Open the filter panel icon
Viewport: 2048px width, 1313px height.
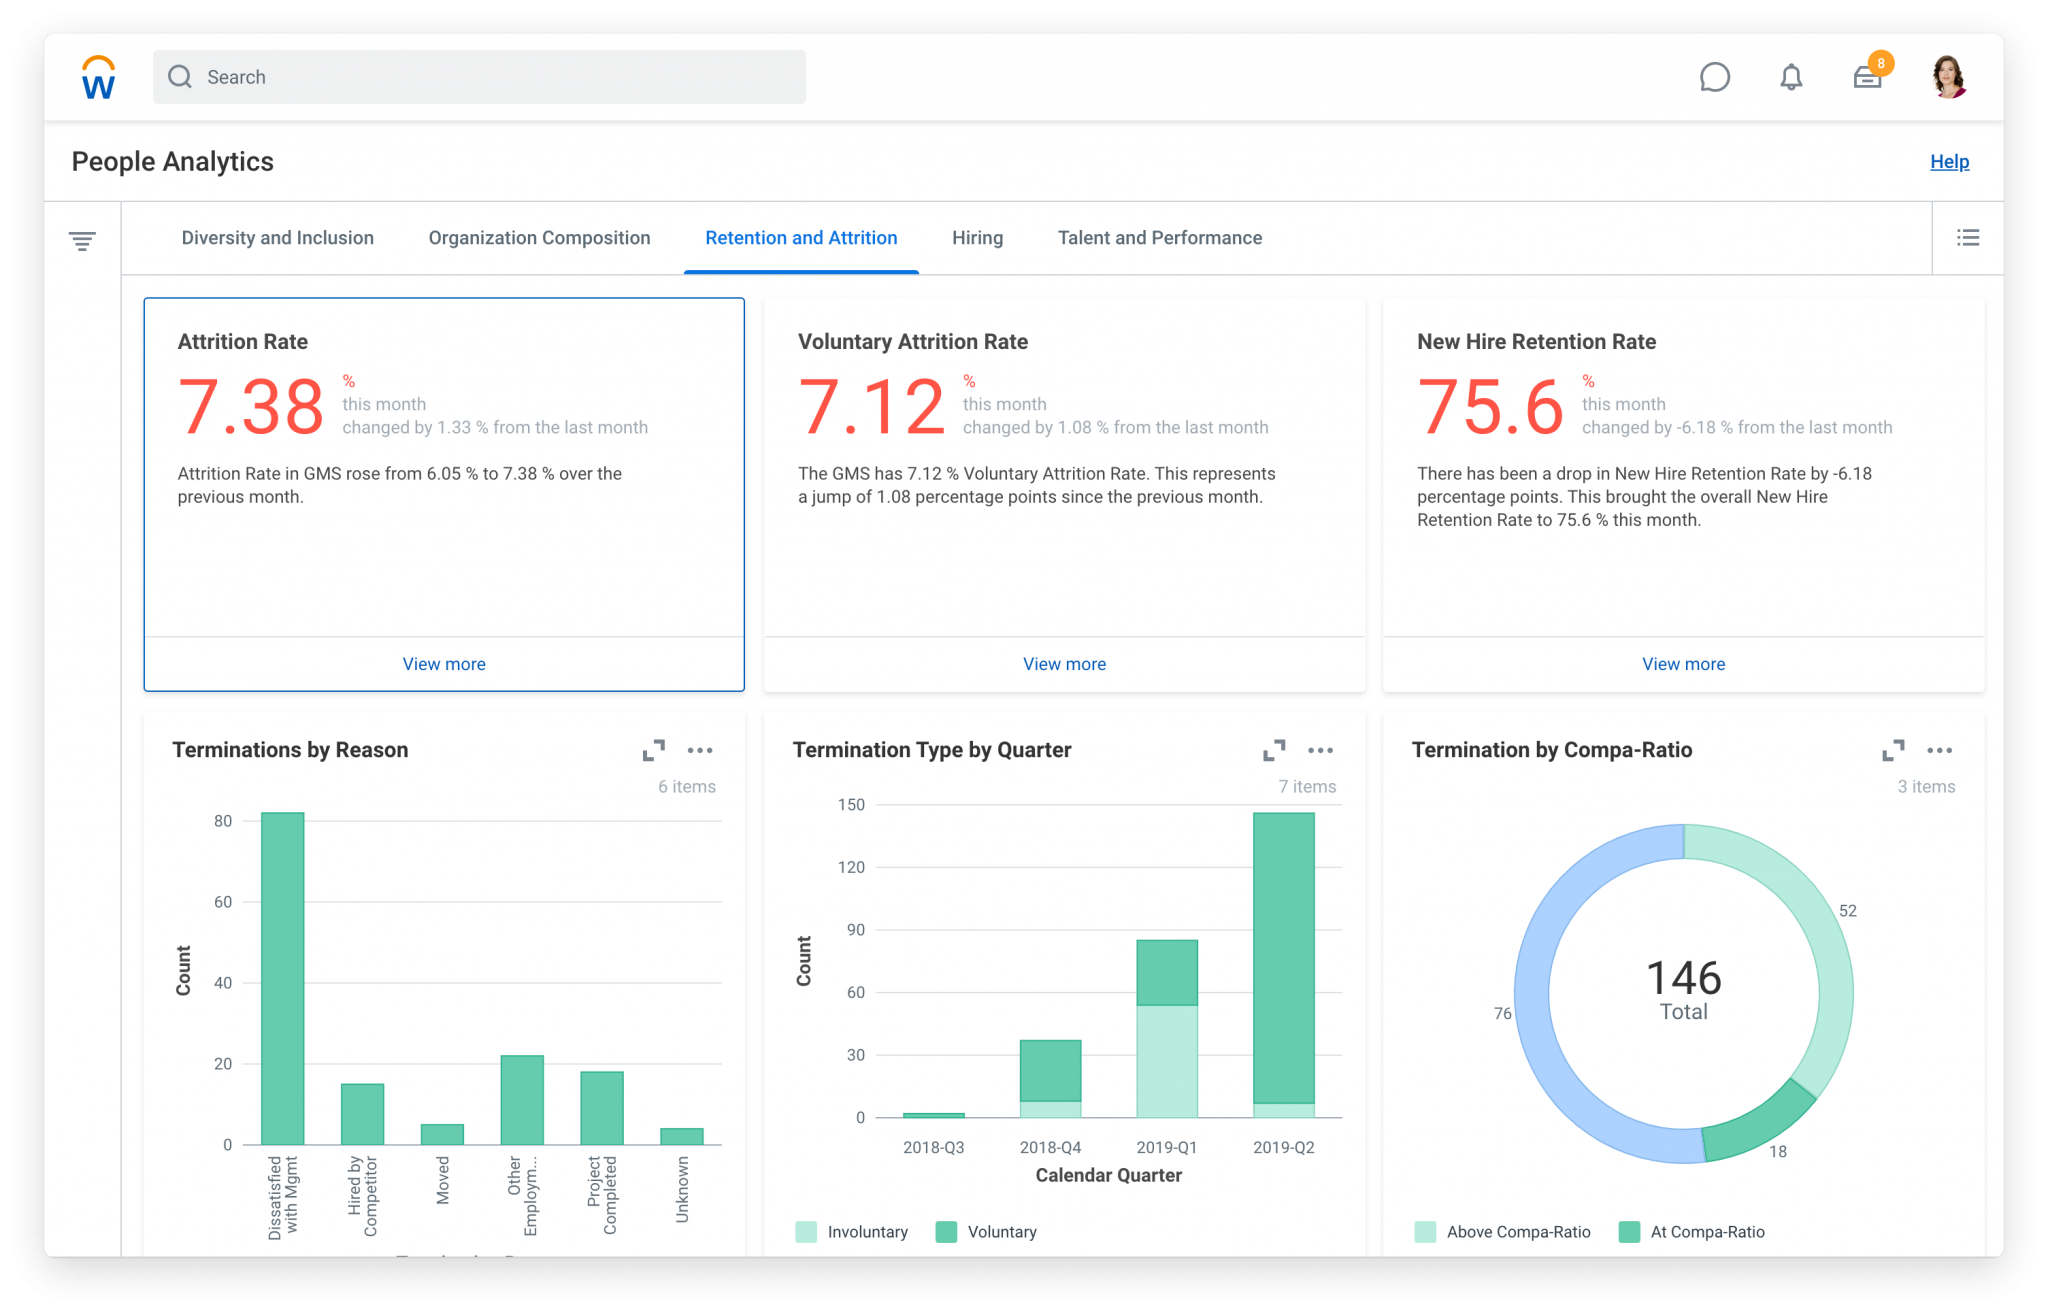(84, 239)
